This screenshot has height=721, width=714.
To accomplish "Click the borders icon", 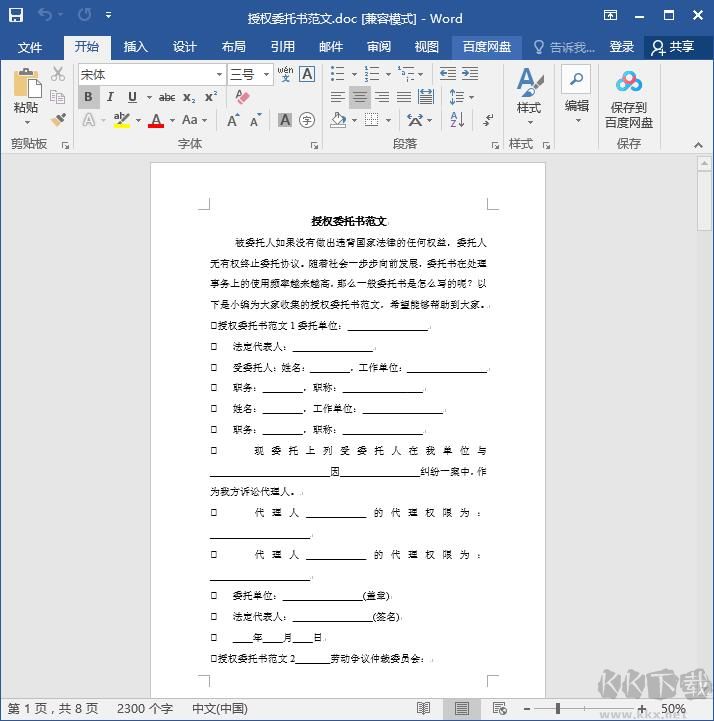I will [371, 120].
